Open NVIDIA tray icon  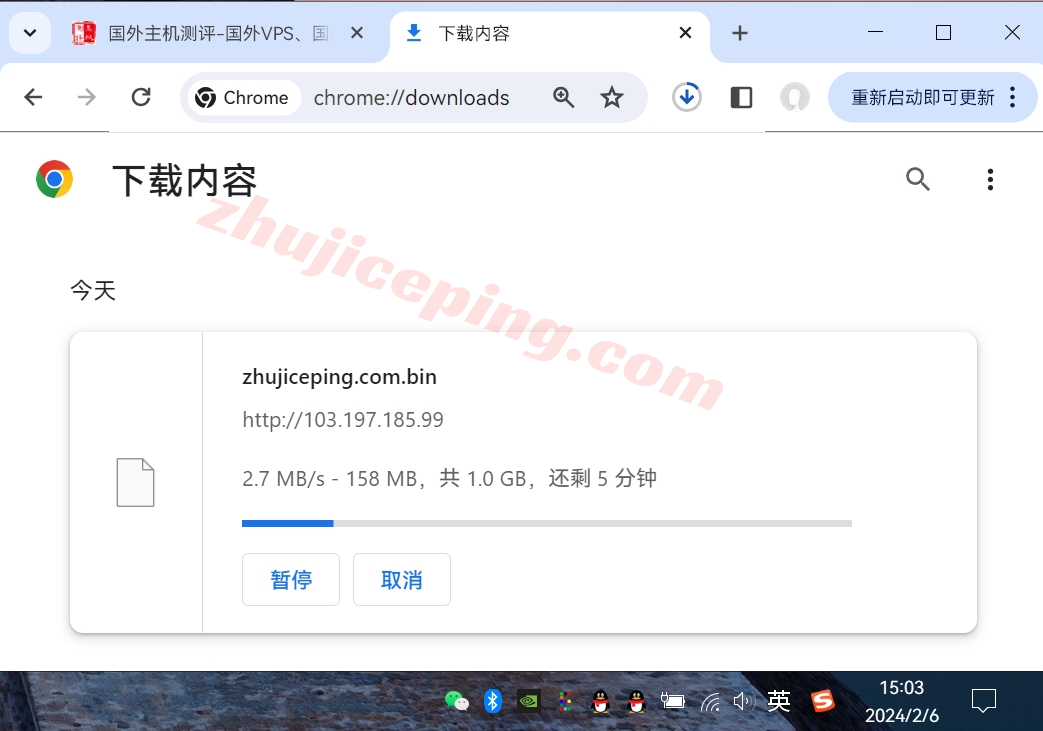[x=529, y=701]
